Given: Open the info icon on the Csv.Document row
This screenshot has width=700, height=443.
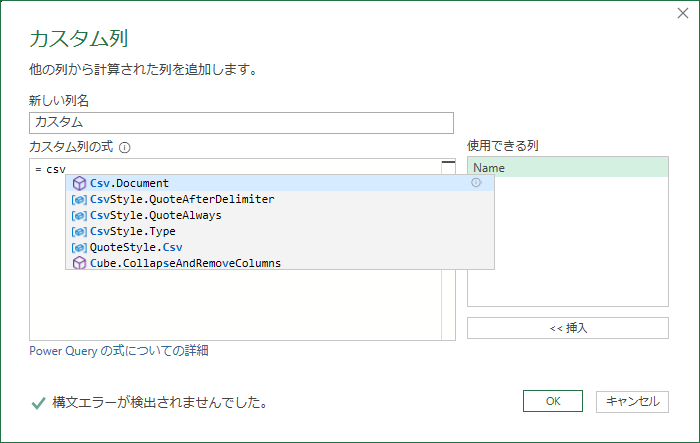Looking at the screenshot, I should coord(476,183).
